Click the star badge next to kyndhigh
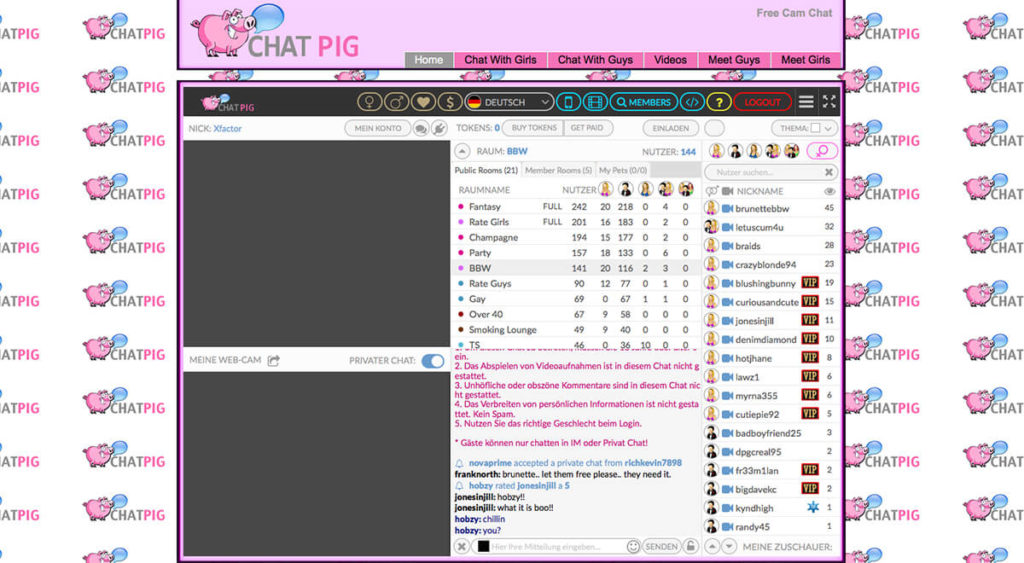1024x563 pixels. click(812, 507)
